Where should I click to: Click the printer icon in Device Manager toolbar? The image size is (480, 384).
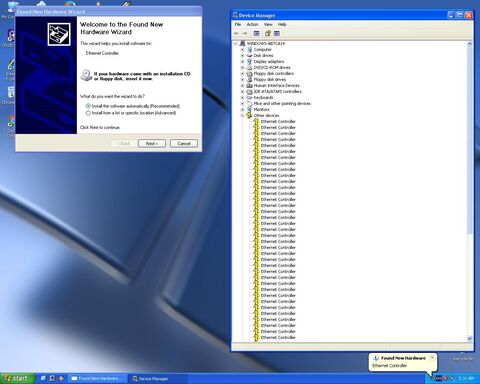268,33
